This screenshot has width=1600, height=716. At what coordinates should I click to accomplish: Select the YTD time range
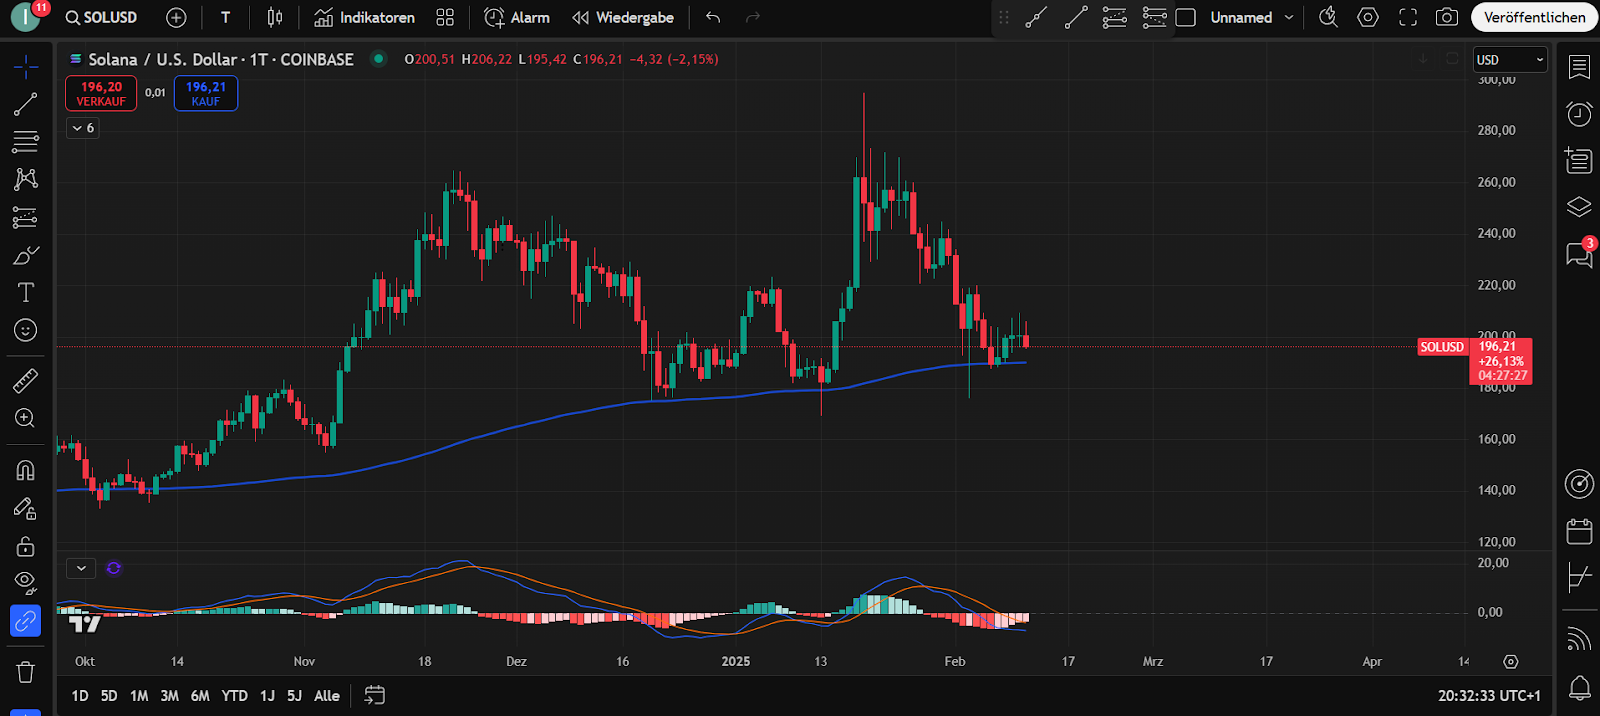coord(234,696)
